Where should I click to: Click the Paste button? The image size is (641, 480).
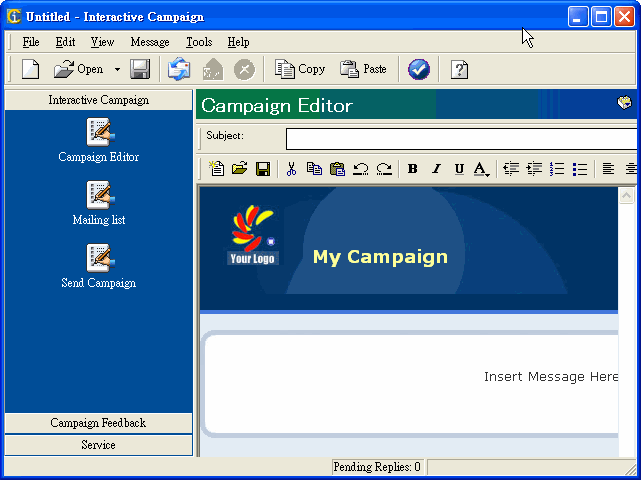pyautogui.click(x=363, y=69)
